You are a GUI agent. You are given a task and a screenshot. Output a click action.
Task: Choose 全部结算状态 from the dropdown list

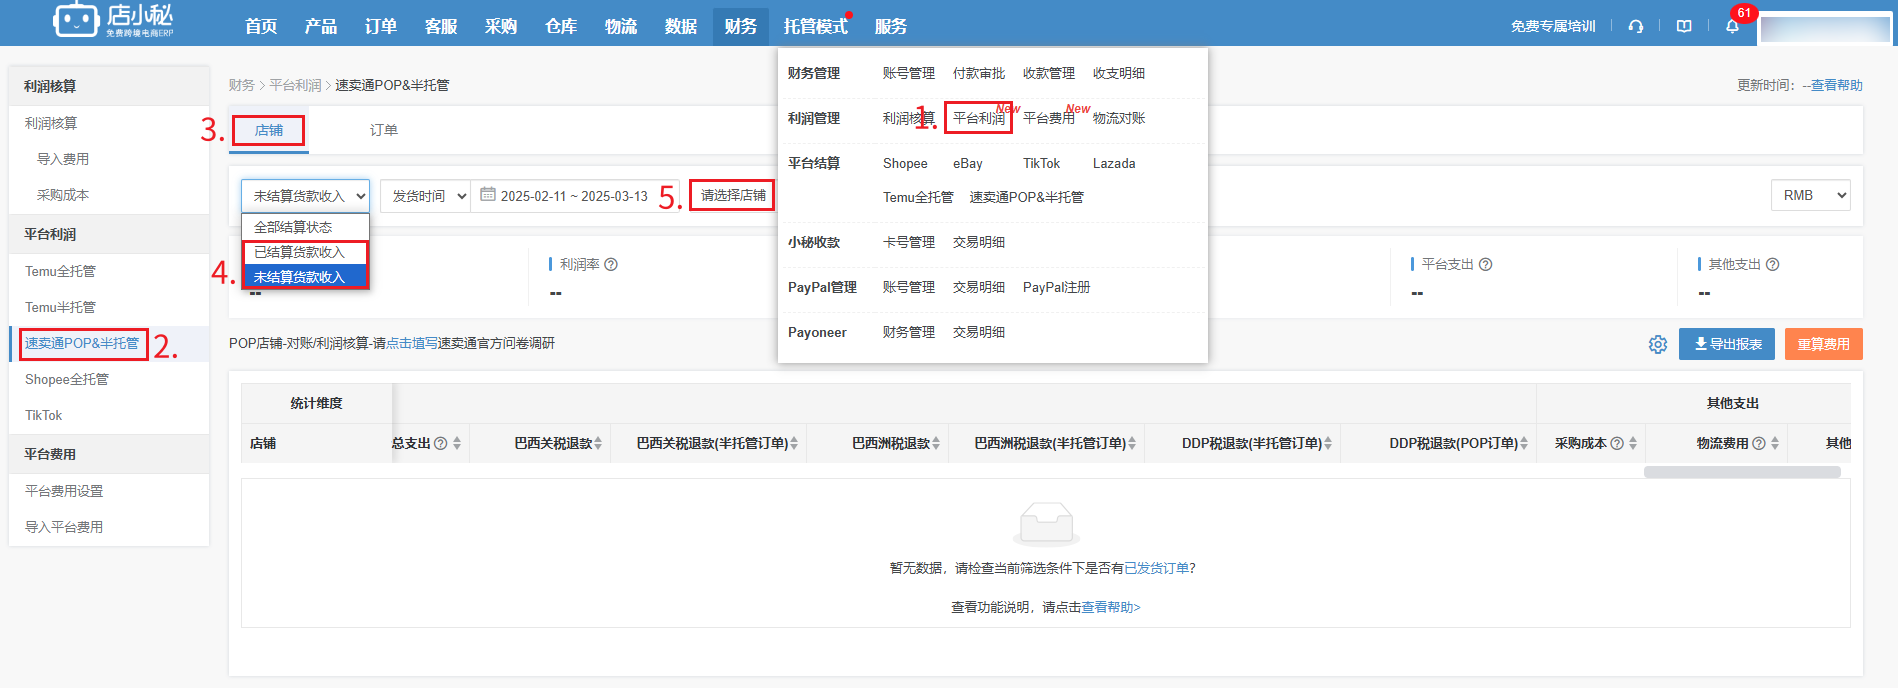305,227
